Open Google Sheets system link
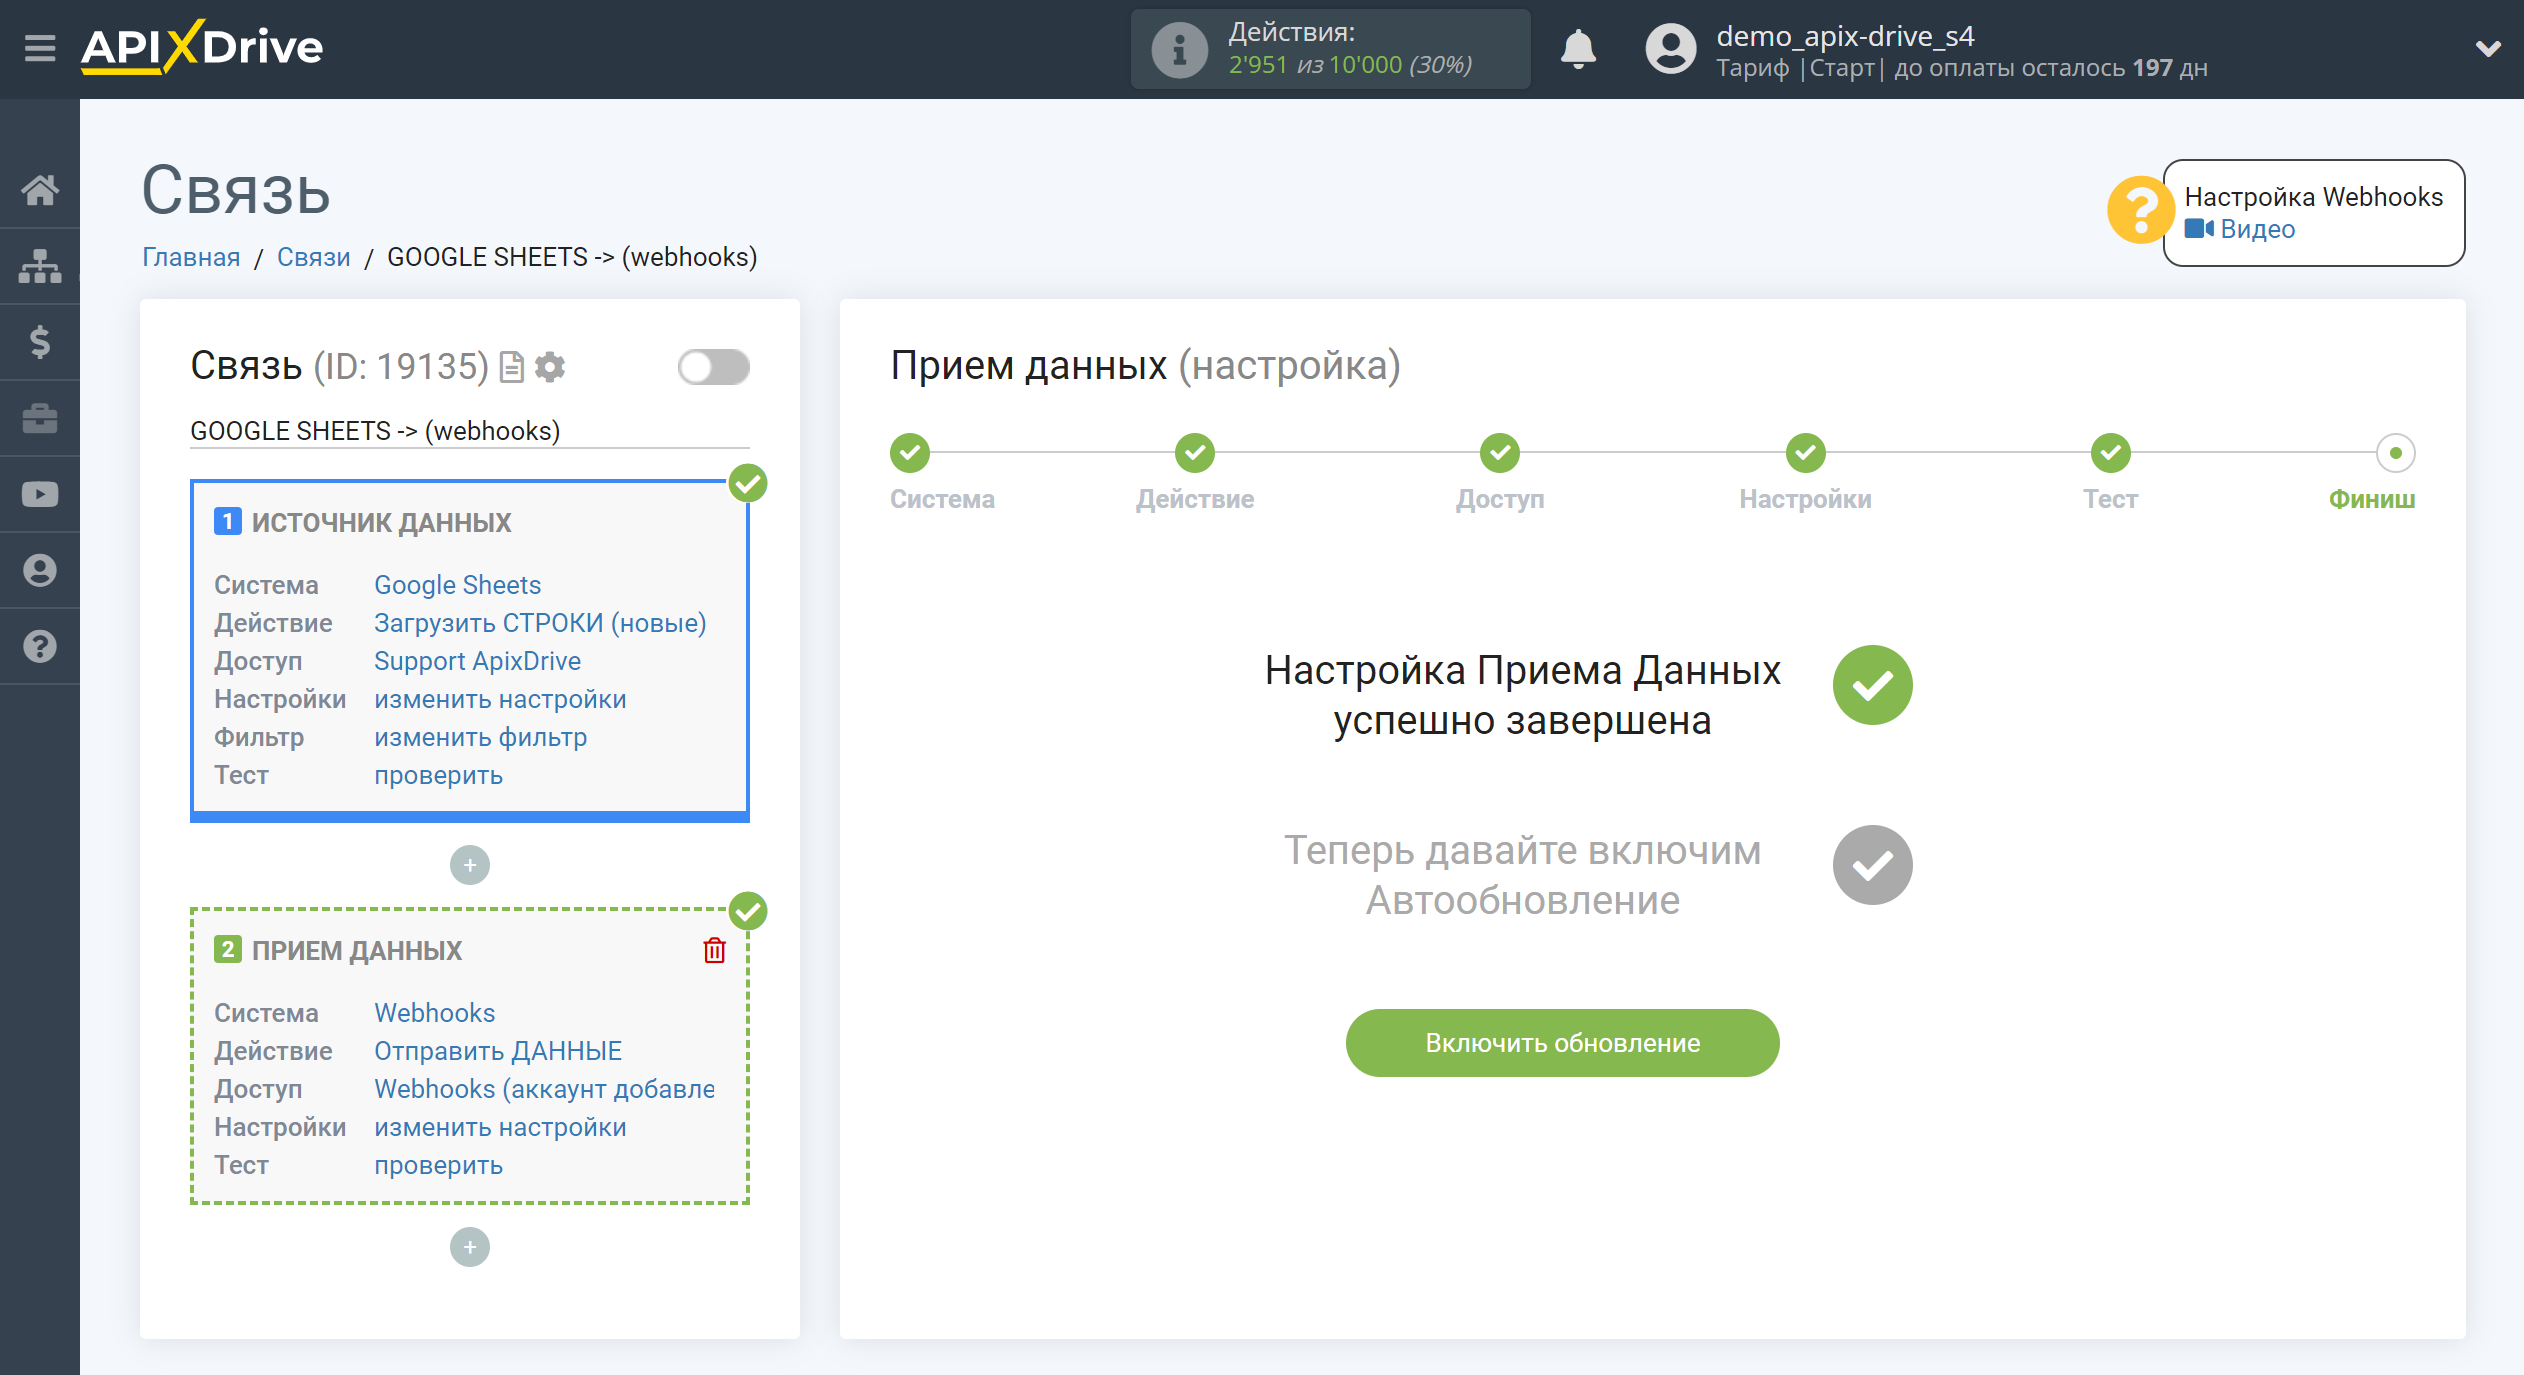Screen dimensions: 2524x1375 (457, 585)
